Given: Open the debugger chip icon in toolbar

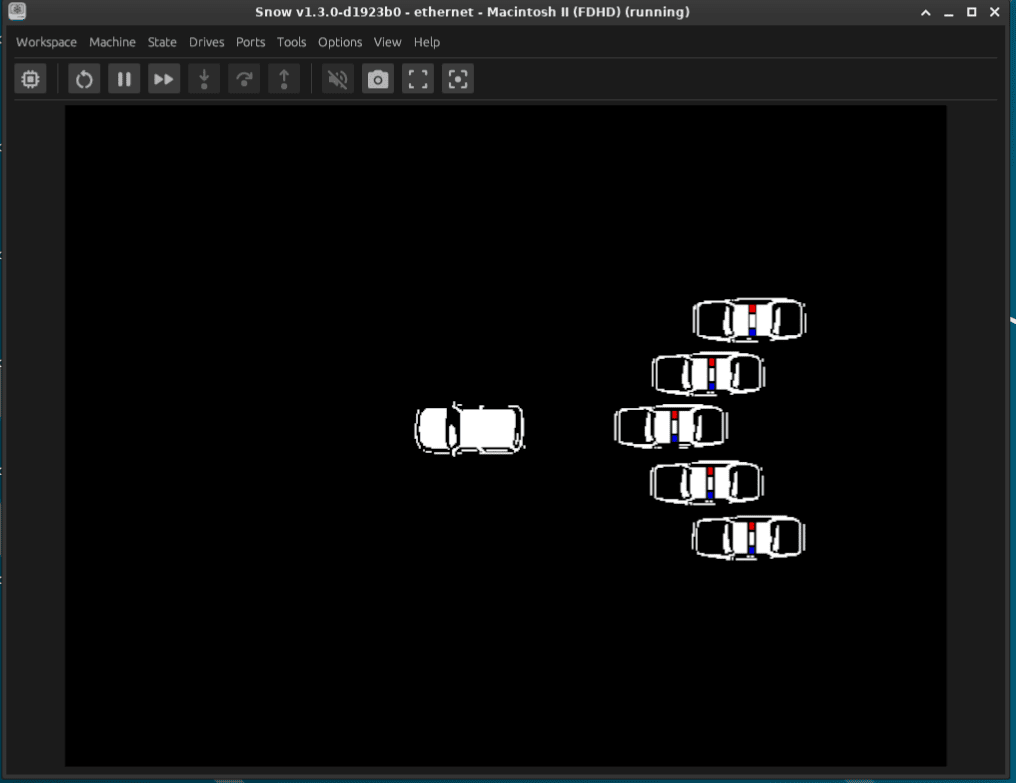Looking at the screenshot, I should pyautogui.click(x=30, y=79).
